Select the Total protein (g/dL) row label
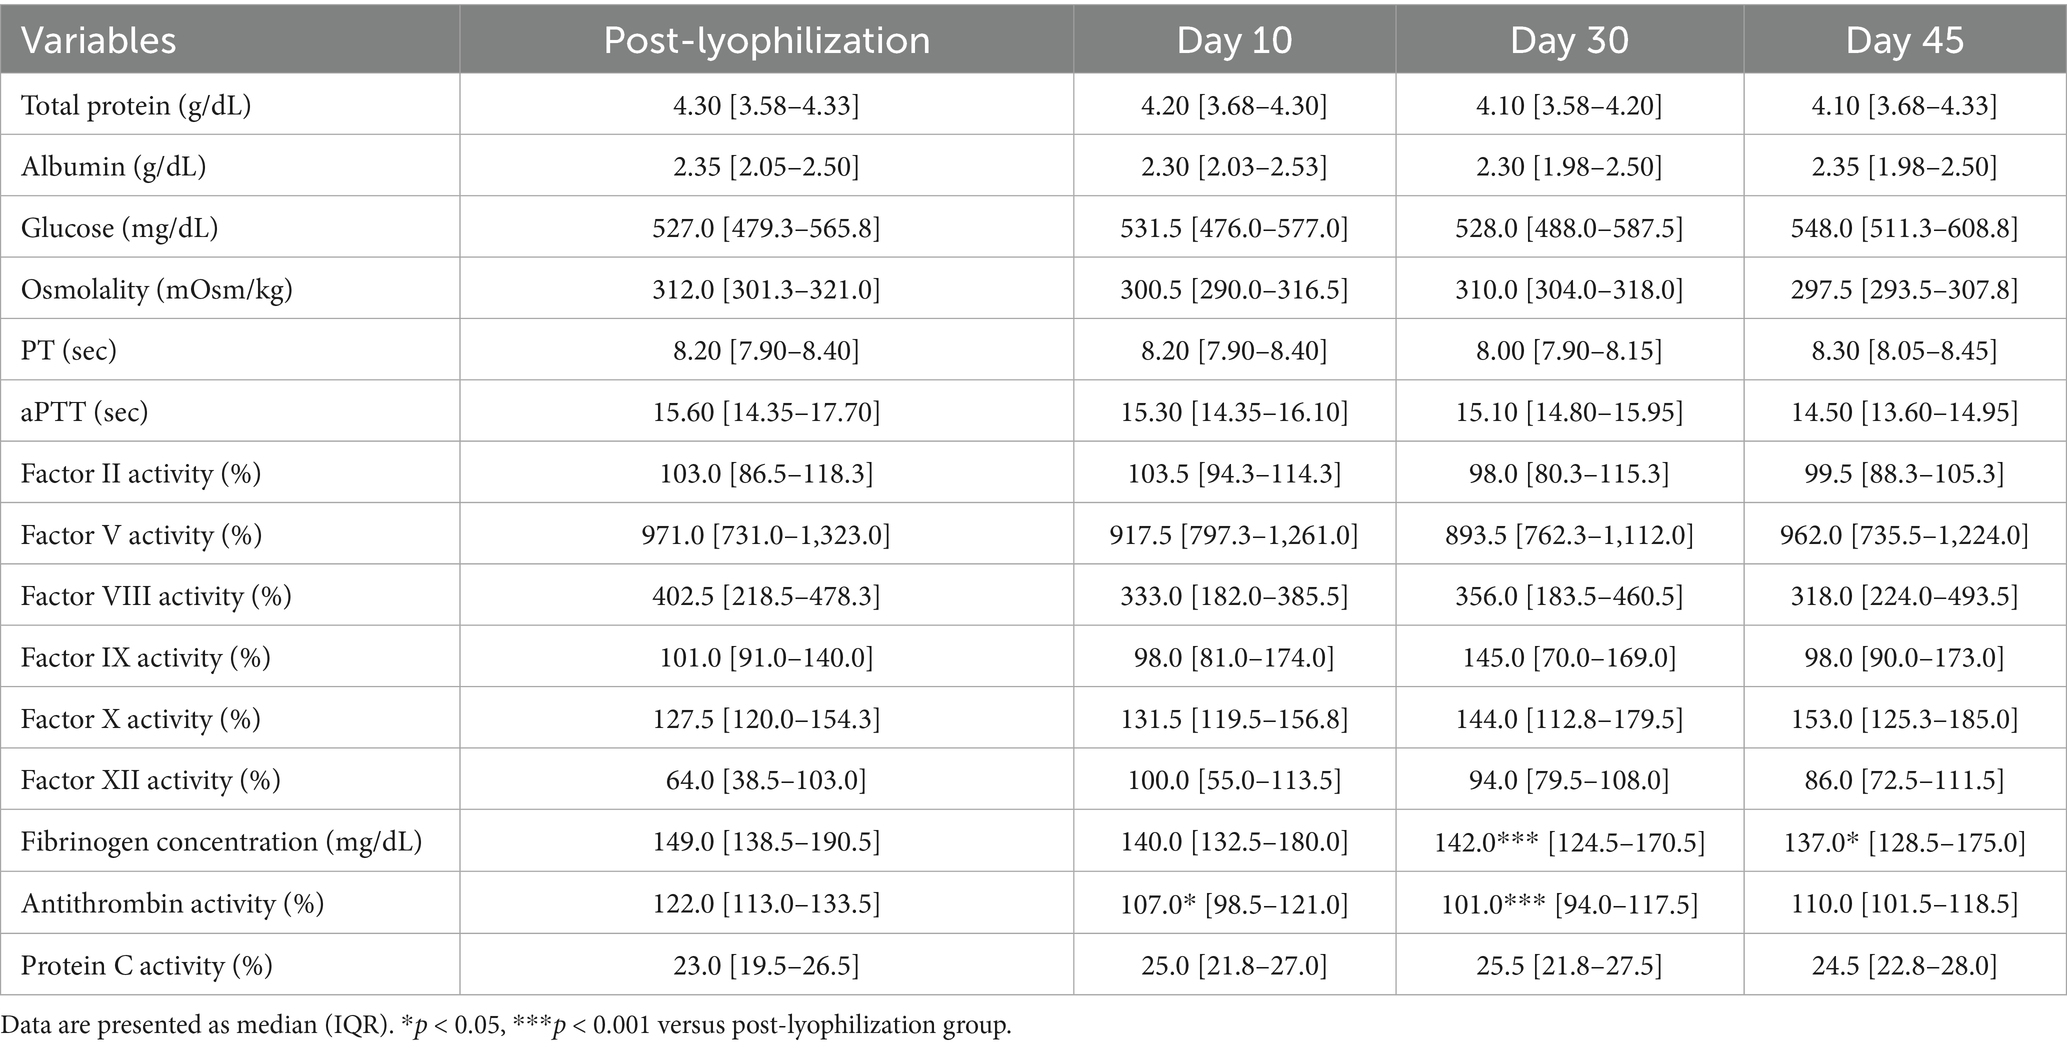Viewport: 2067px width, 1049px height. [x=136, y=105]
